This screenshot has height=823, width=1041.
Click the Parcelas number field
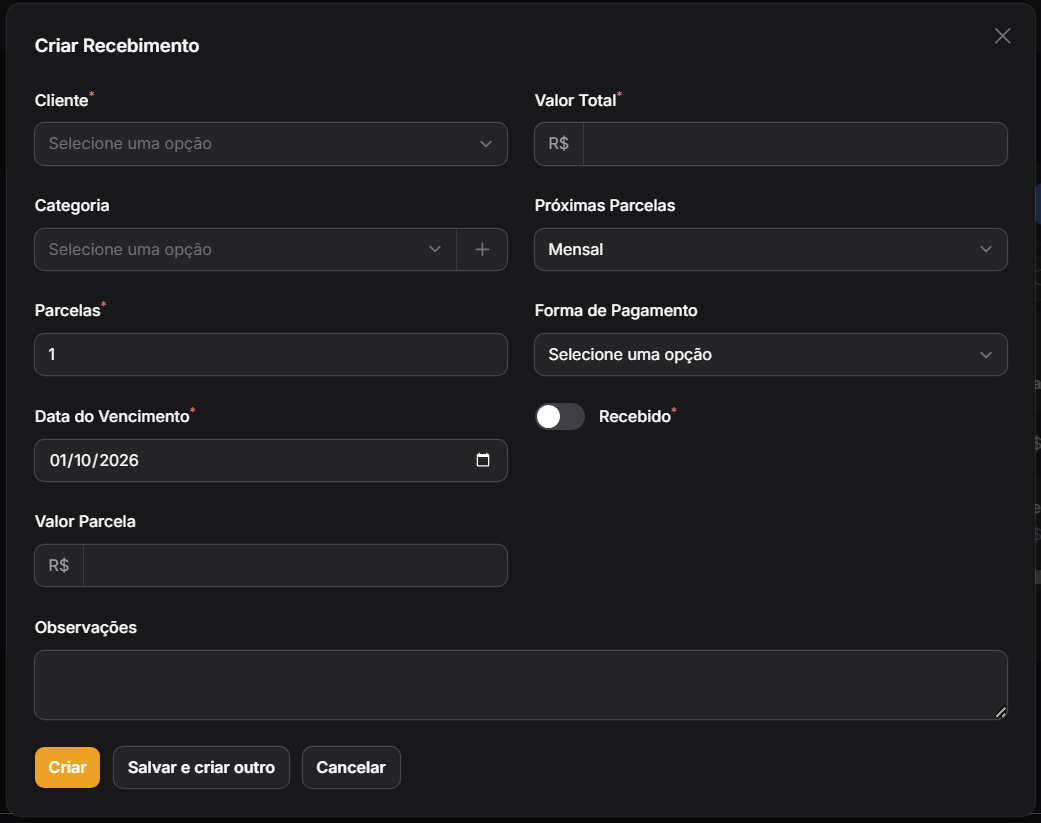click(x=271, y=354)
